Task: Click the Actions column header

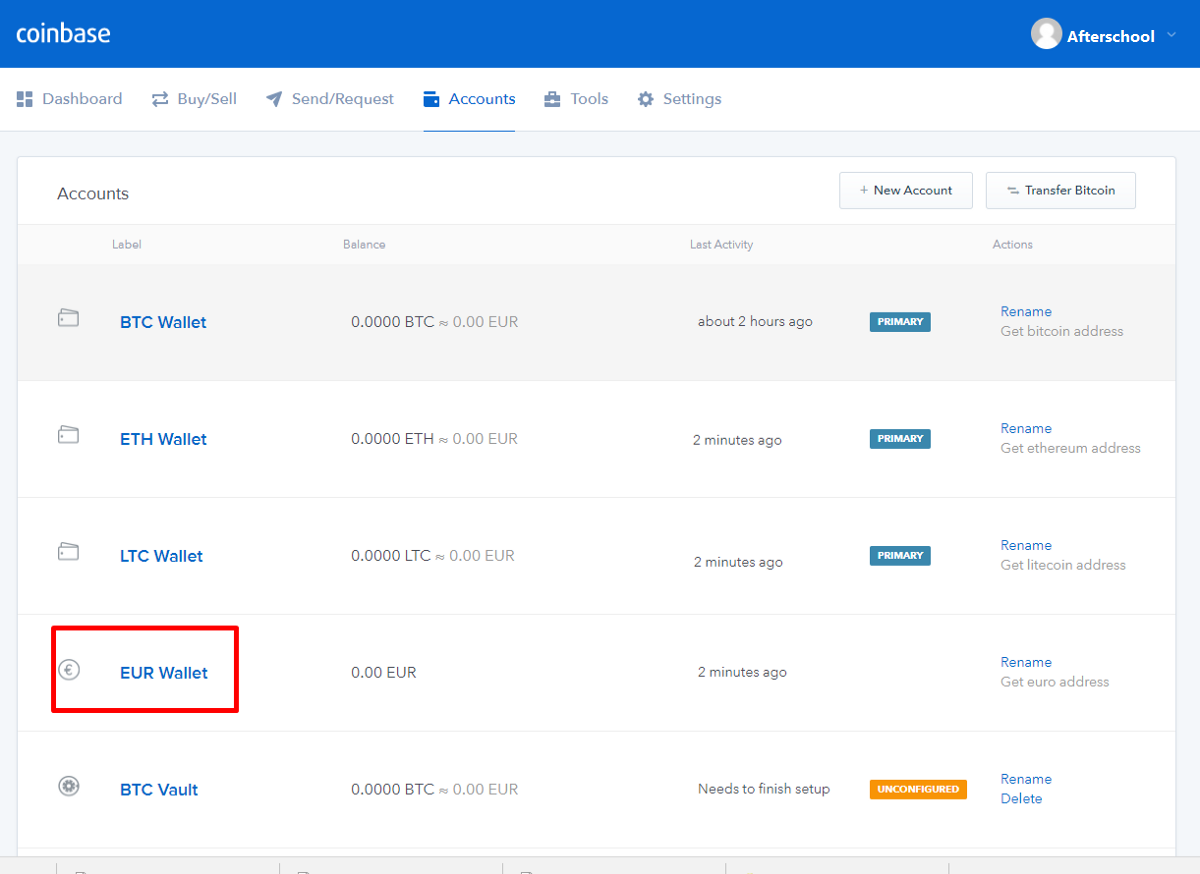Action: click(1012, 244)
